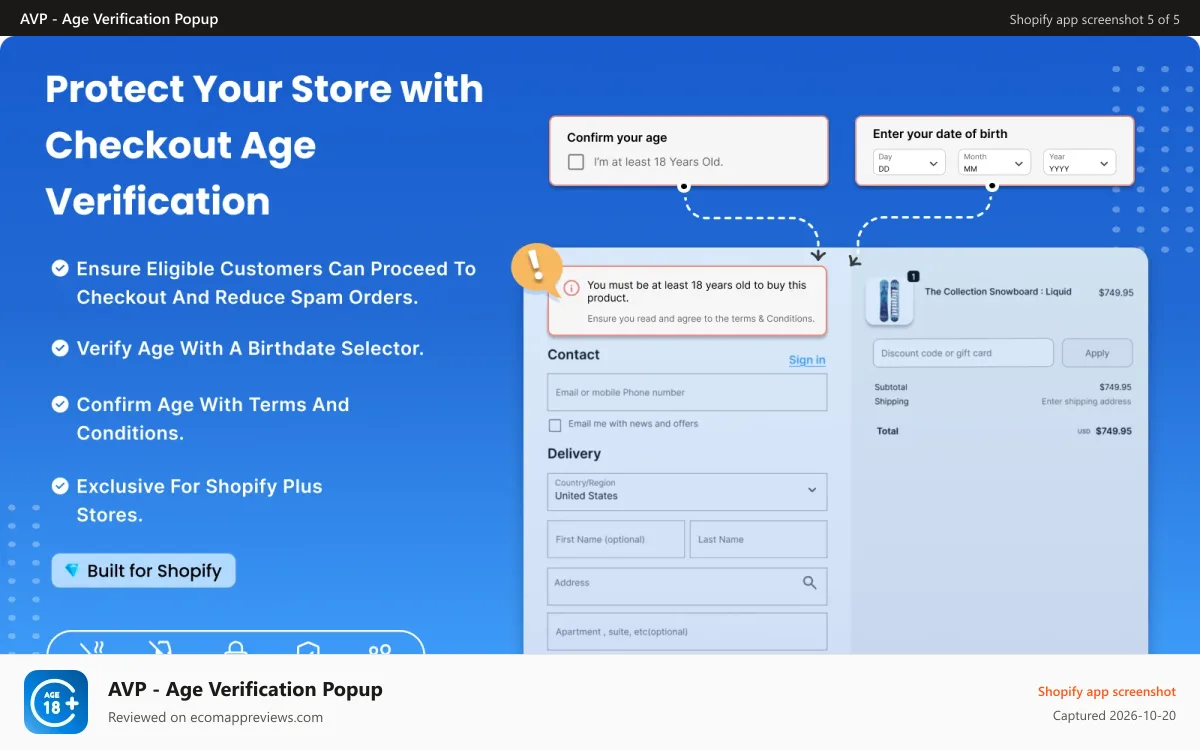Click the Built for Shopify badge
Image resolution: width=1200 pixels, height=750 pixels.
(x=144, y=570)
